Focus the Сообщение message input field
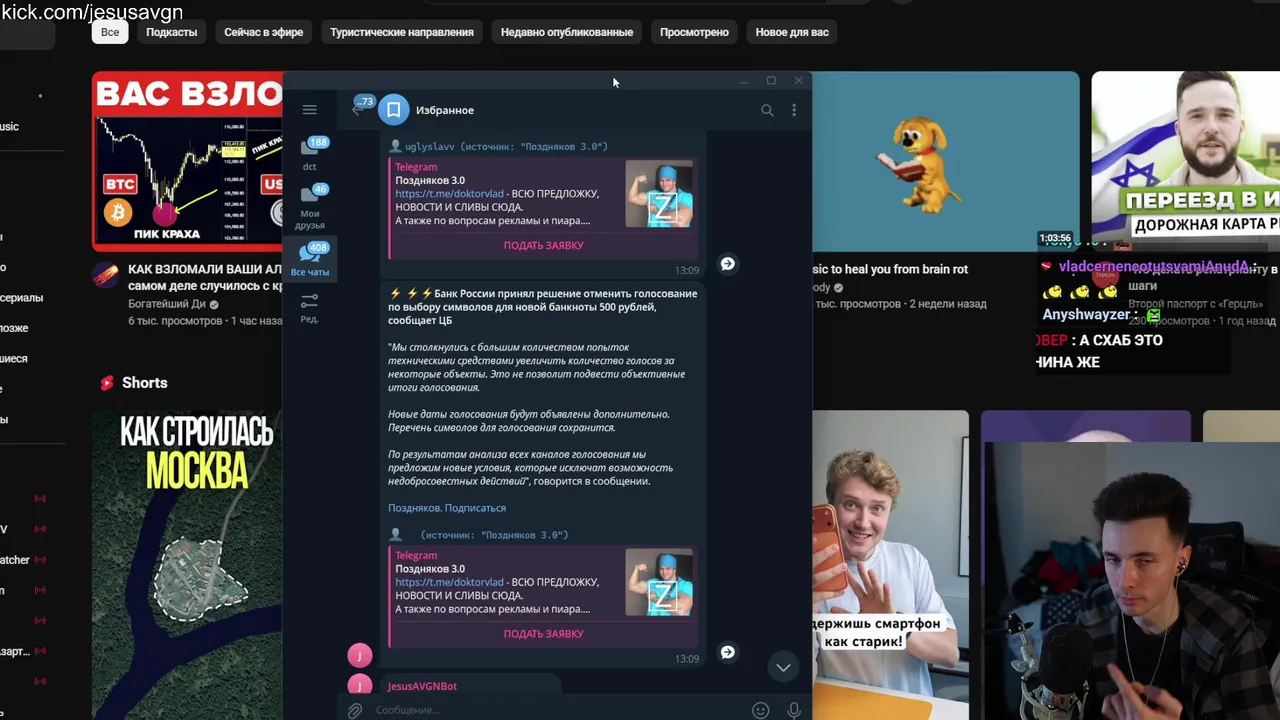 [x=556, y=710]
